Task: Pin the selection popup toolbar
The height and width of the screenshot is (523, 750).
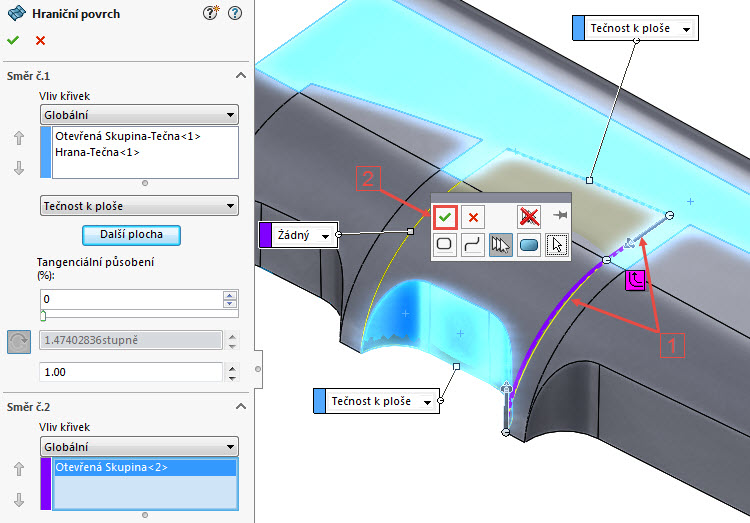Action: 560,215
